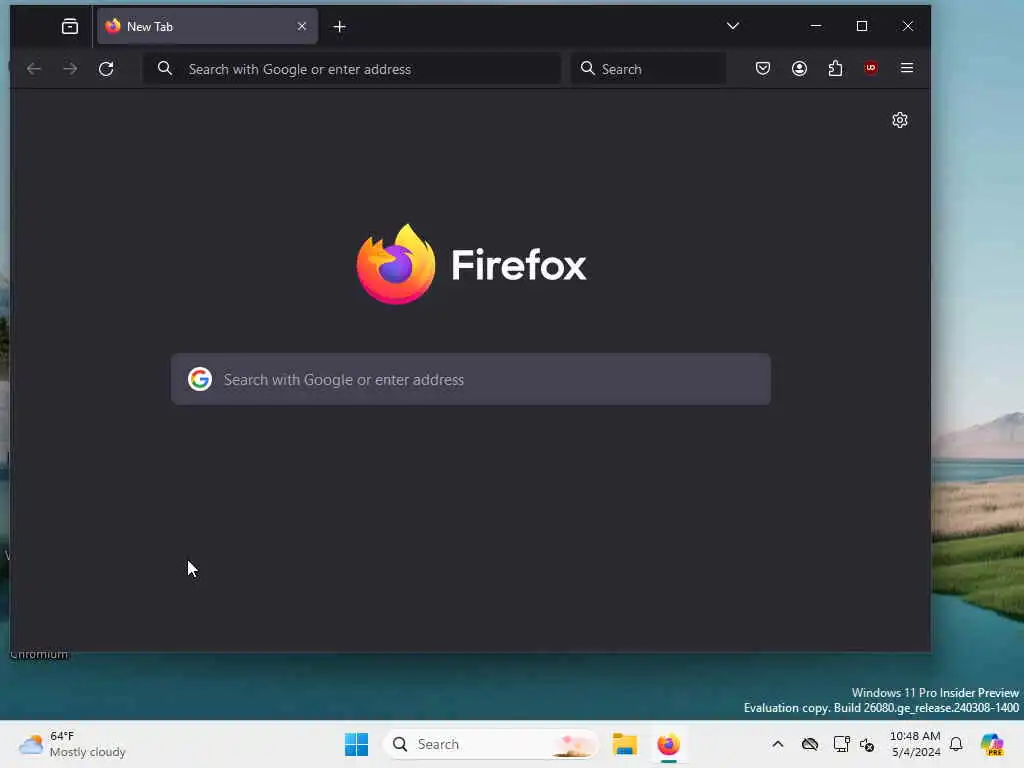Open File Explorer from taskbar
This screenshot has width=1024, height=768.
click(624, 744)
